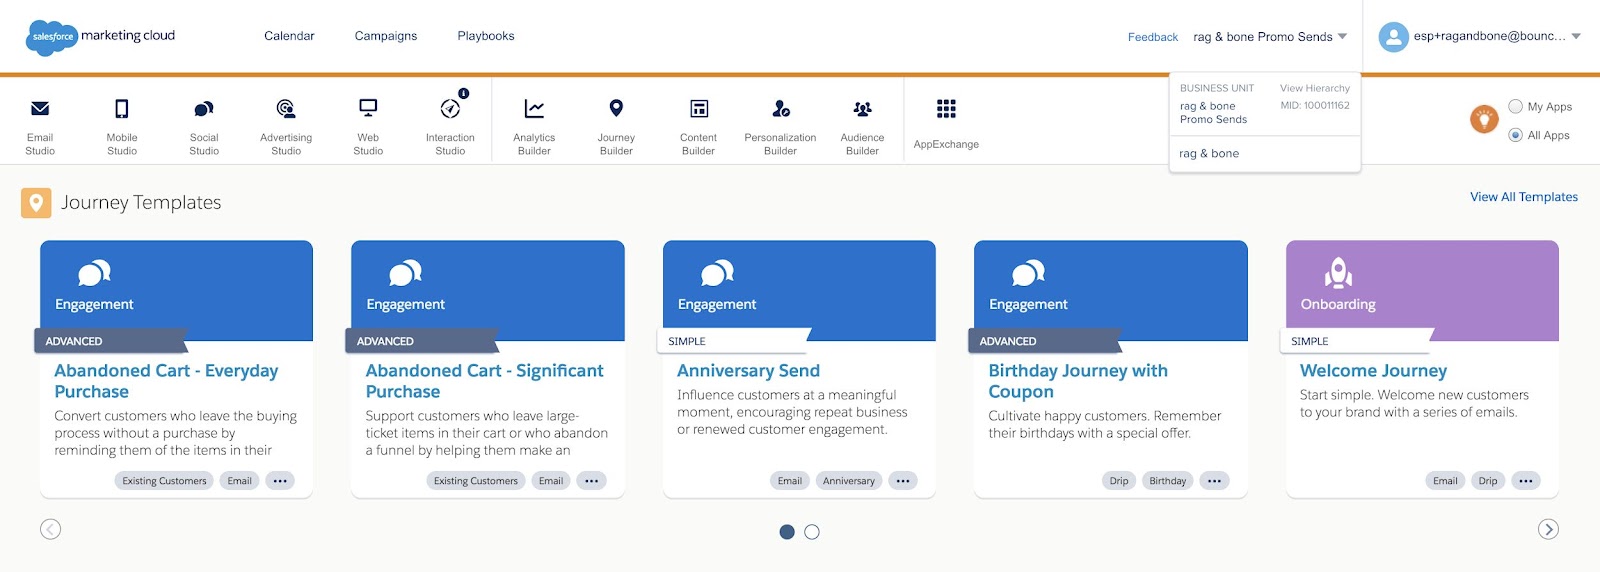Click Email tag on Significant Purchase card
Screen dimensions: 1600x572
551,481
